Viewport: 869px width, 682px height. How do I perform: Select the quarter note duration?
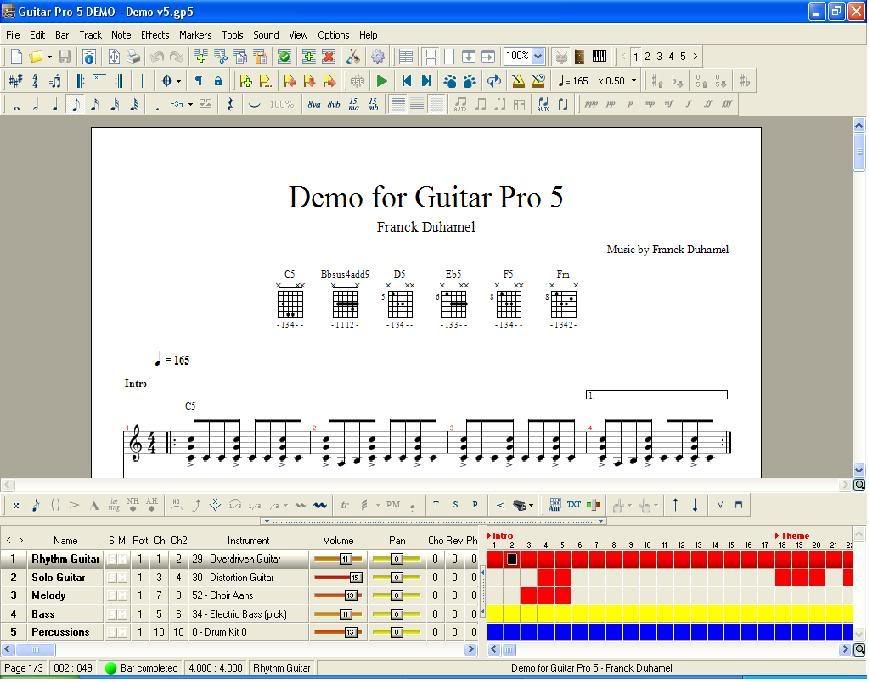(55, 104)
